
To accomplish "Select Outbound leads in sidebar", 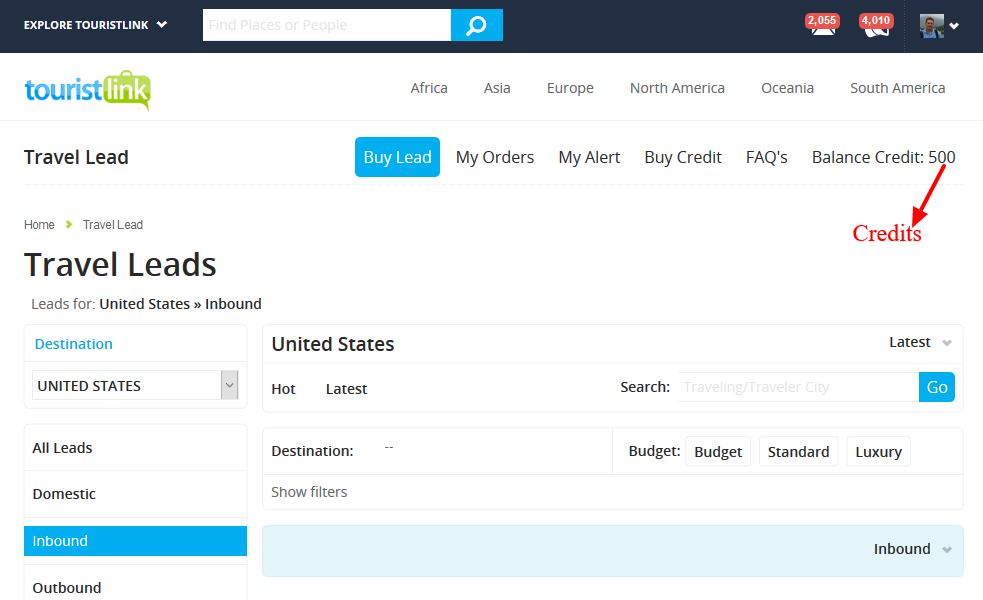I will (135, 588).
